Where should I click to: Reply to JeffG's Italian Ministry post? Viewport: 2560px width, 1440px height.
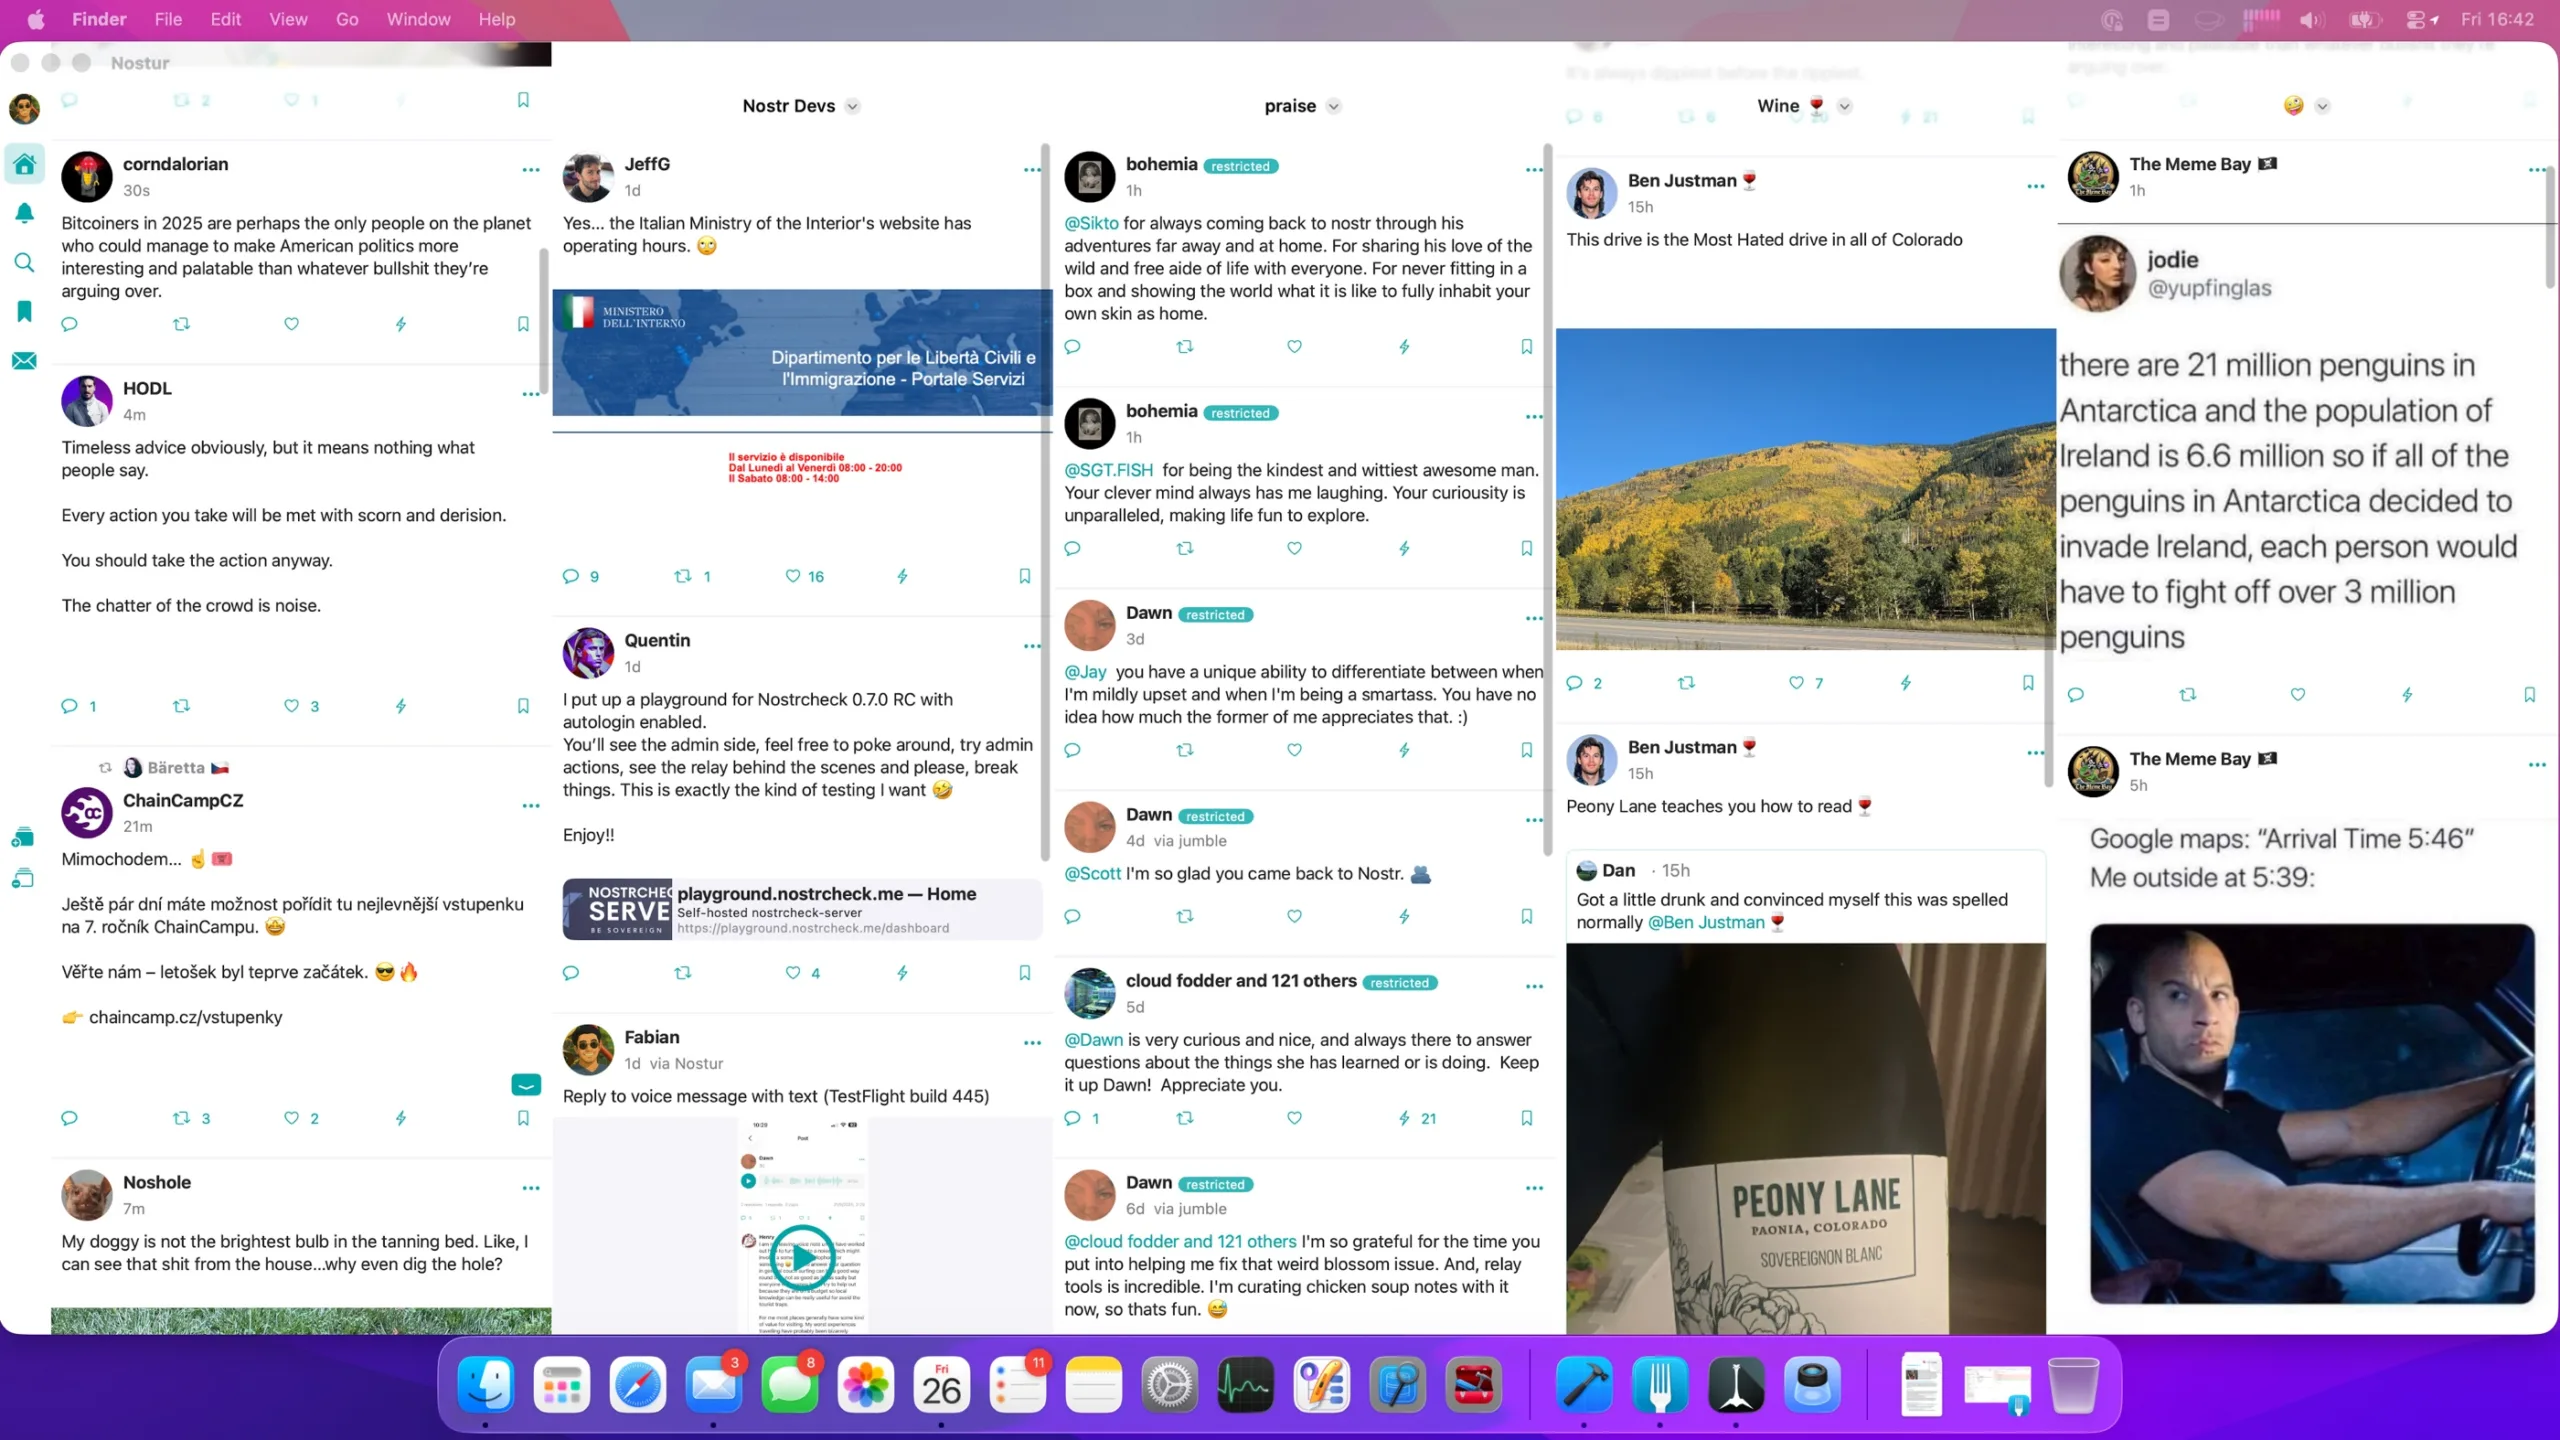click(571, 576)
